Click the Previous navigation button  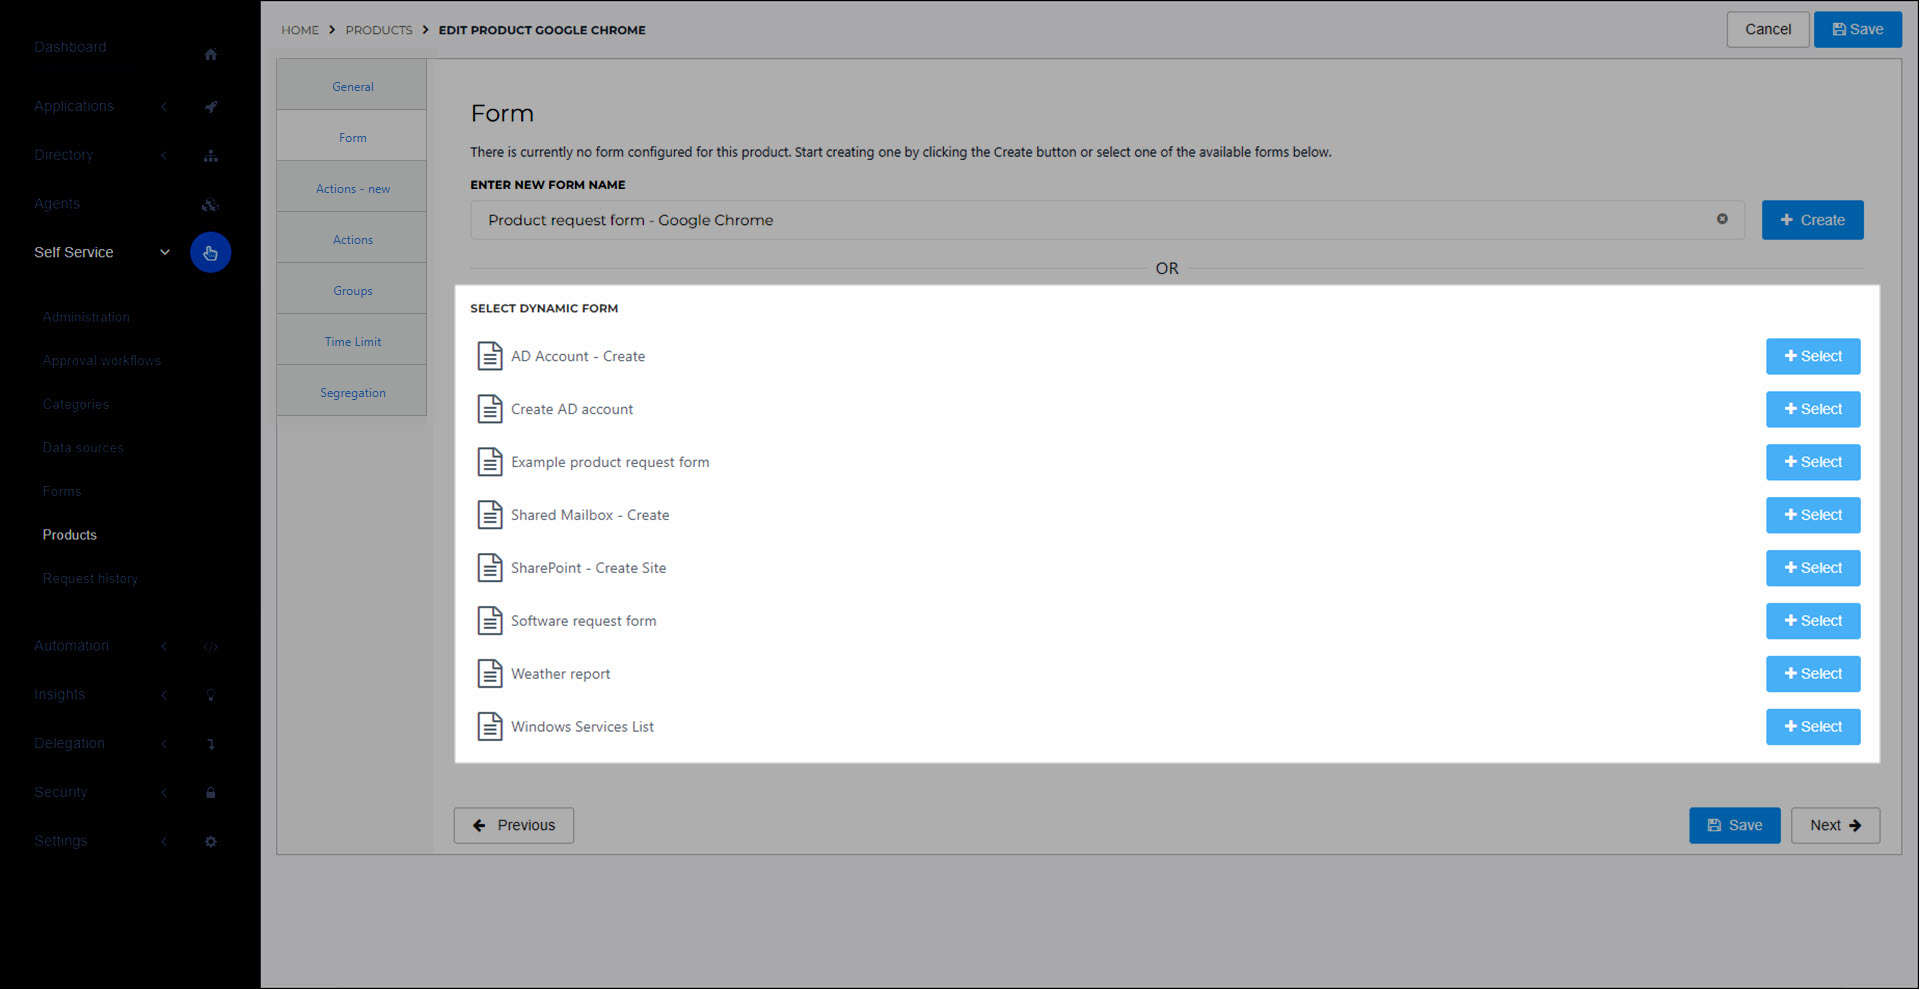click(x=513, y=825)
